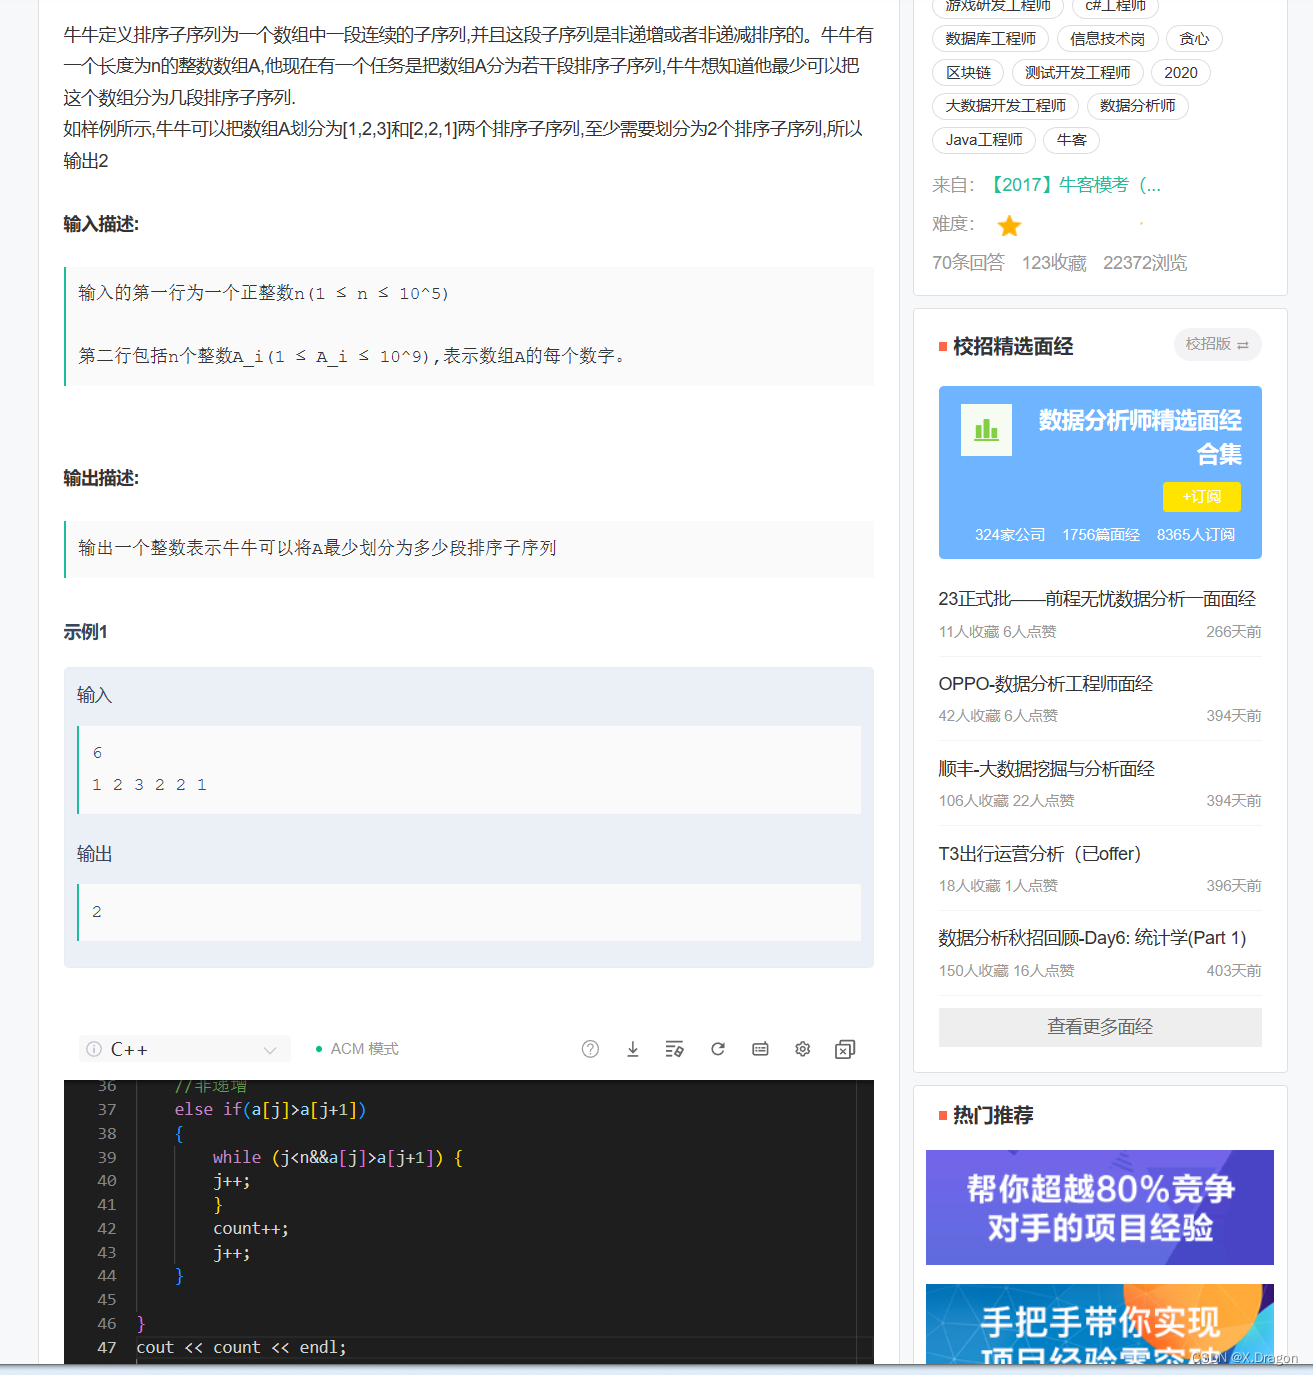Screen dimensions: 1313x1375
Task: Reset code with the refresh icon
Action: (x=718, y=1049)
